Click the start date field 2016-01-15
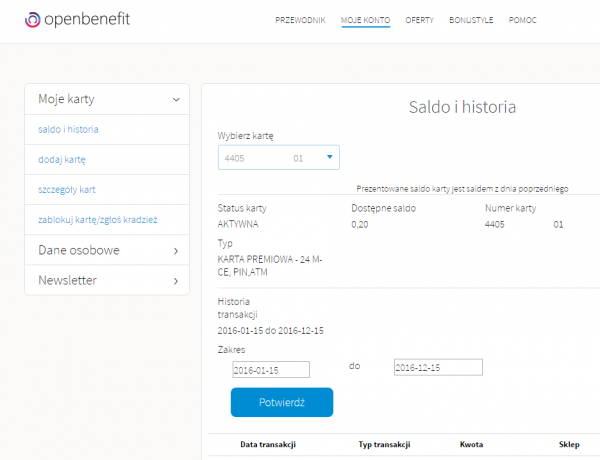The height and width of the screenshot is (460, 600). 269,369
